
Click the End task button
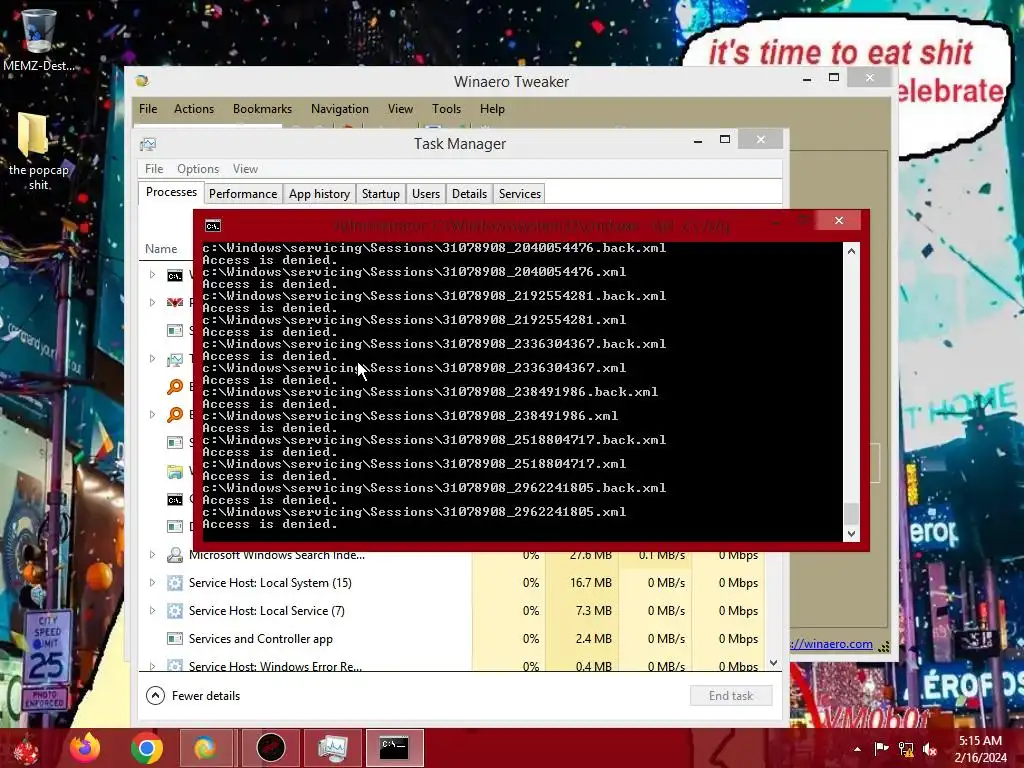(731, 696)
